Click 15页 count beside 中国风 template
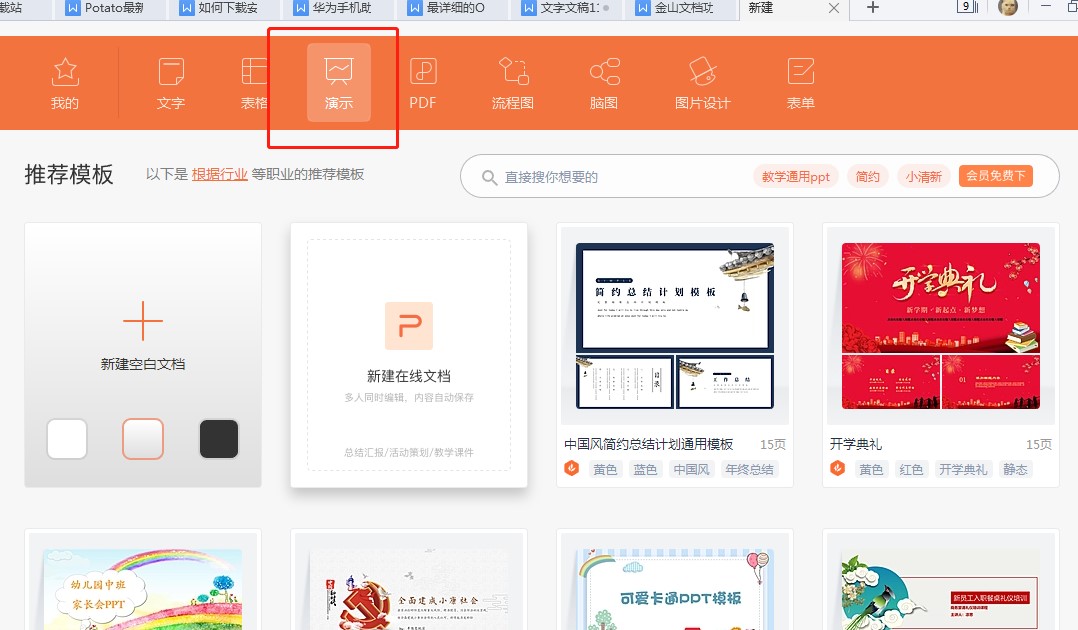 [x=773, y=444]
